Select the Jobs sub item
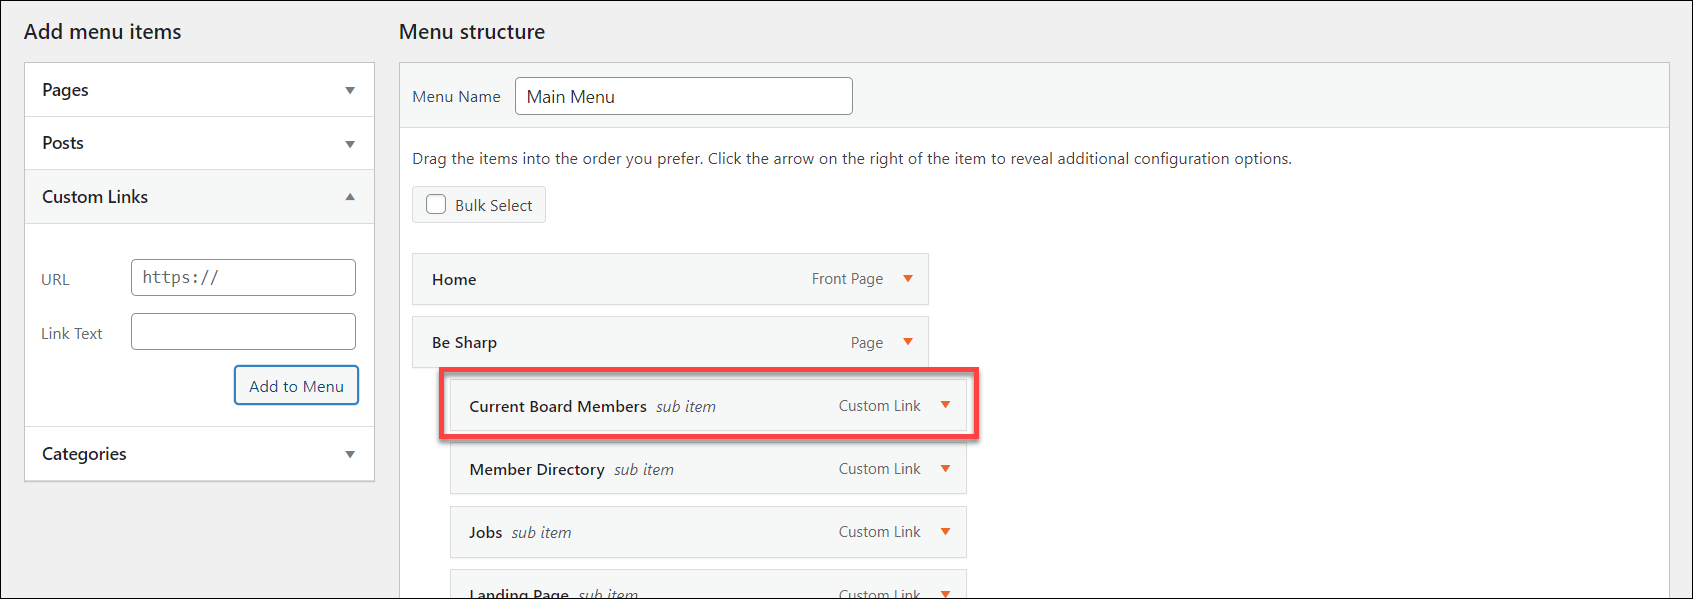This screenshot has height=599, width=1693. click(x=486, y=533)
